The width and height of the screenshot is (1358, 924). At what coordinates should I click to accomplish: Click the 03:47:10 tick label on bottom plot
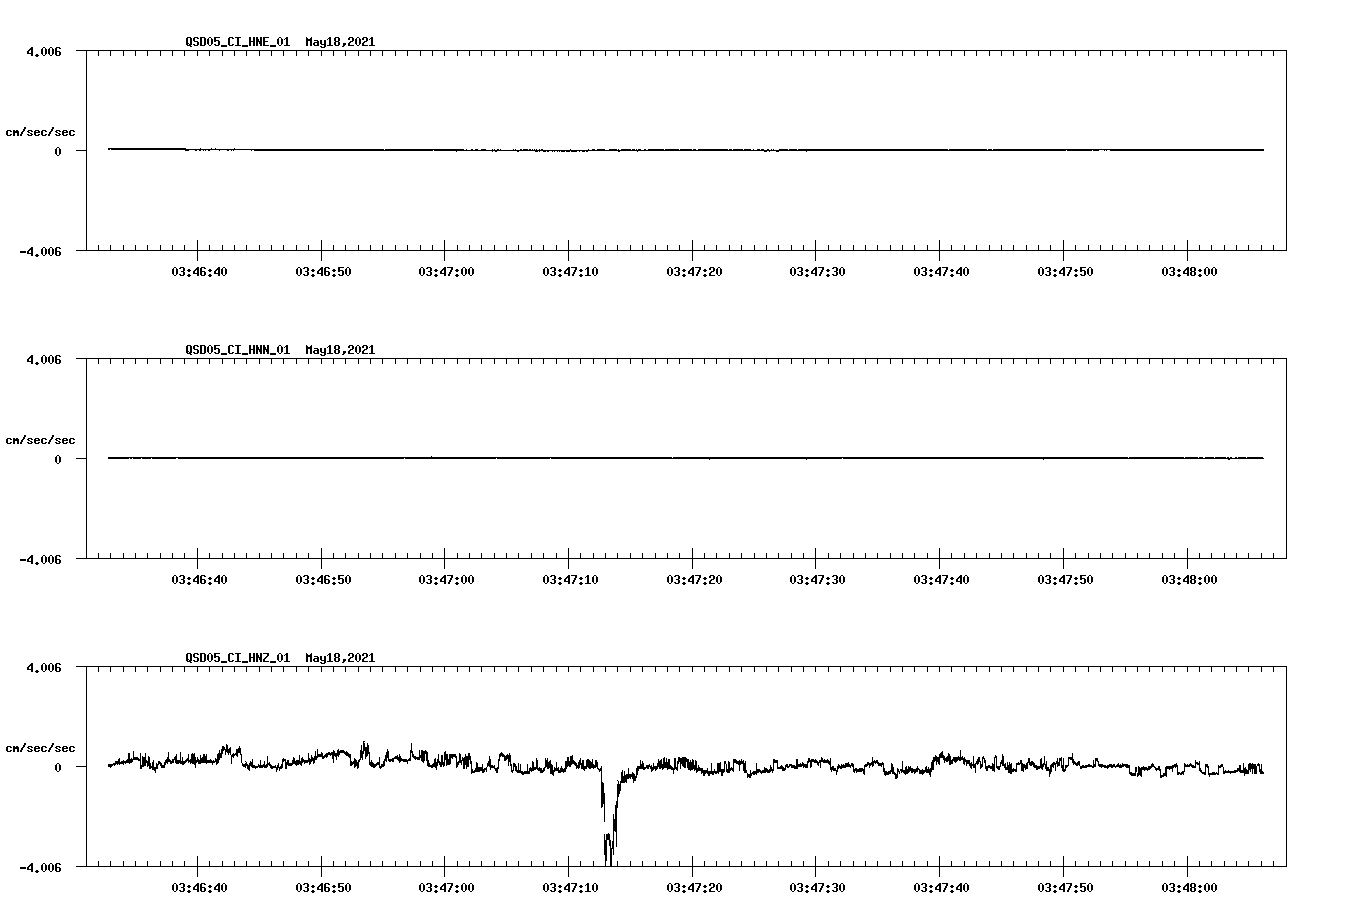click(569, 887)
